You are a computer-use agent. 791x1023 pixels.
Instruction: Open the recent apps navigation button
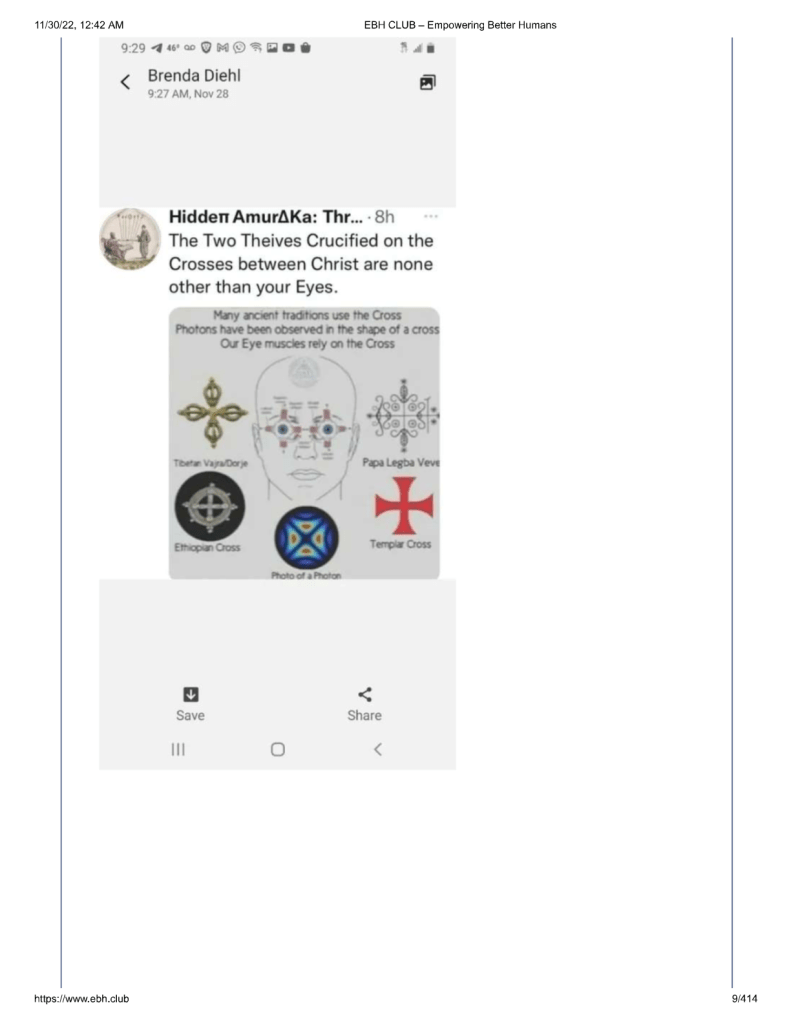tap(178, 749)
